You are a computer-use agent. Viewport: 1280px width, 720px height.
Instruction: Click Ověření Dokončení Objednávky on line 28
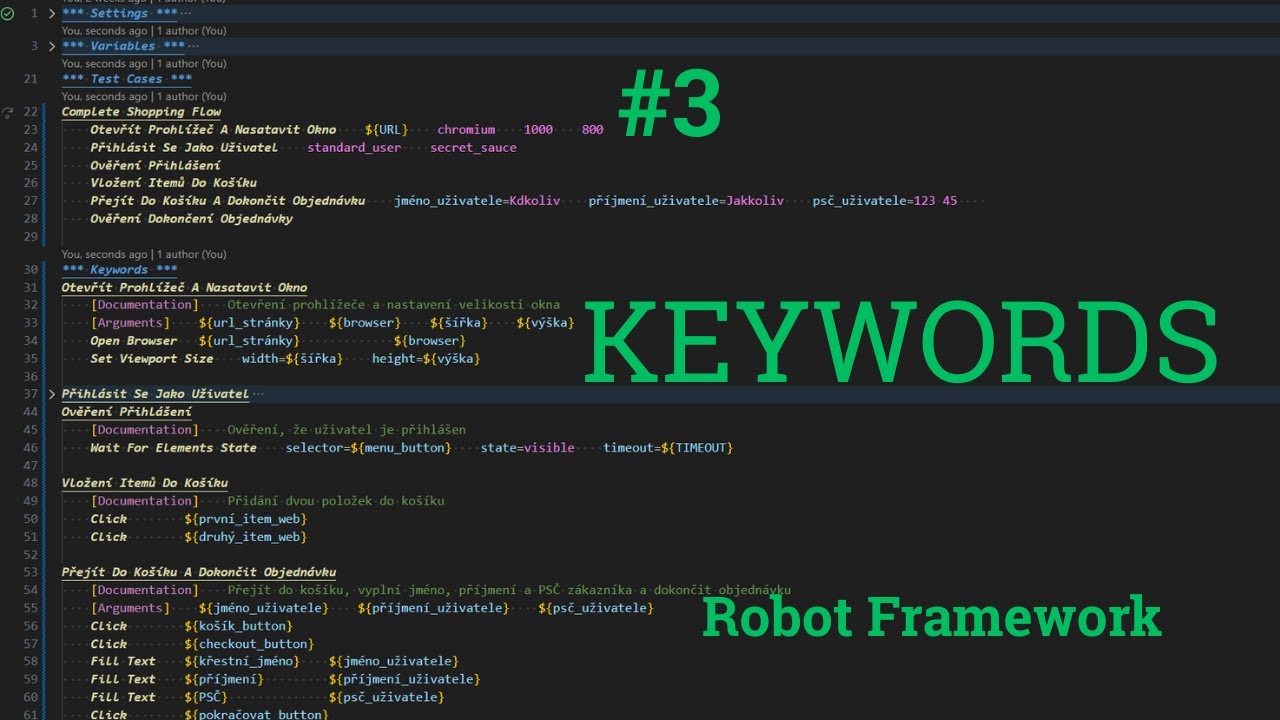click(x=192, y=219)
